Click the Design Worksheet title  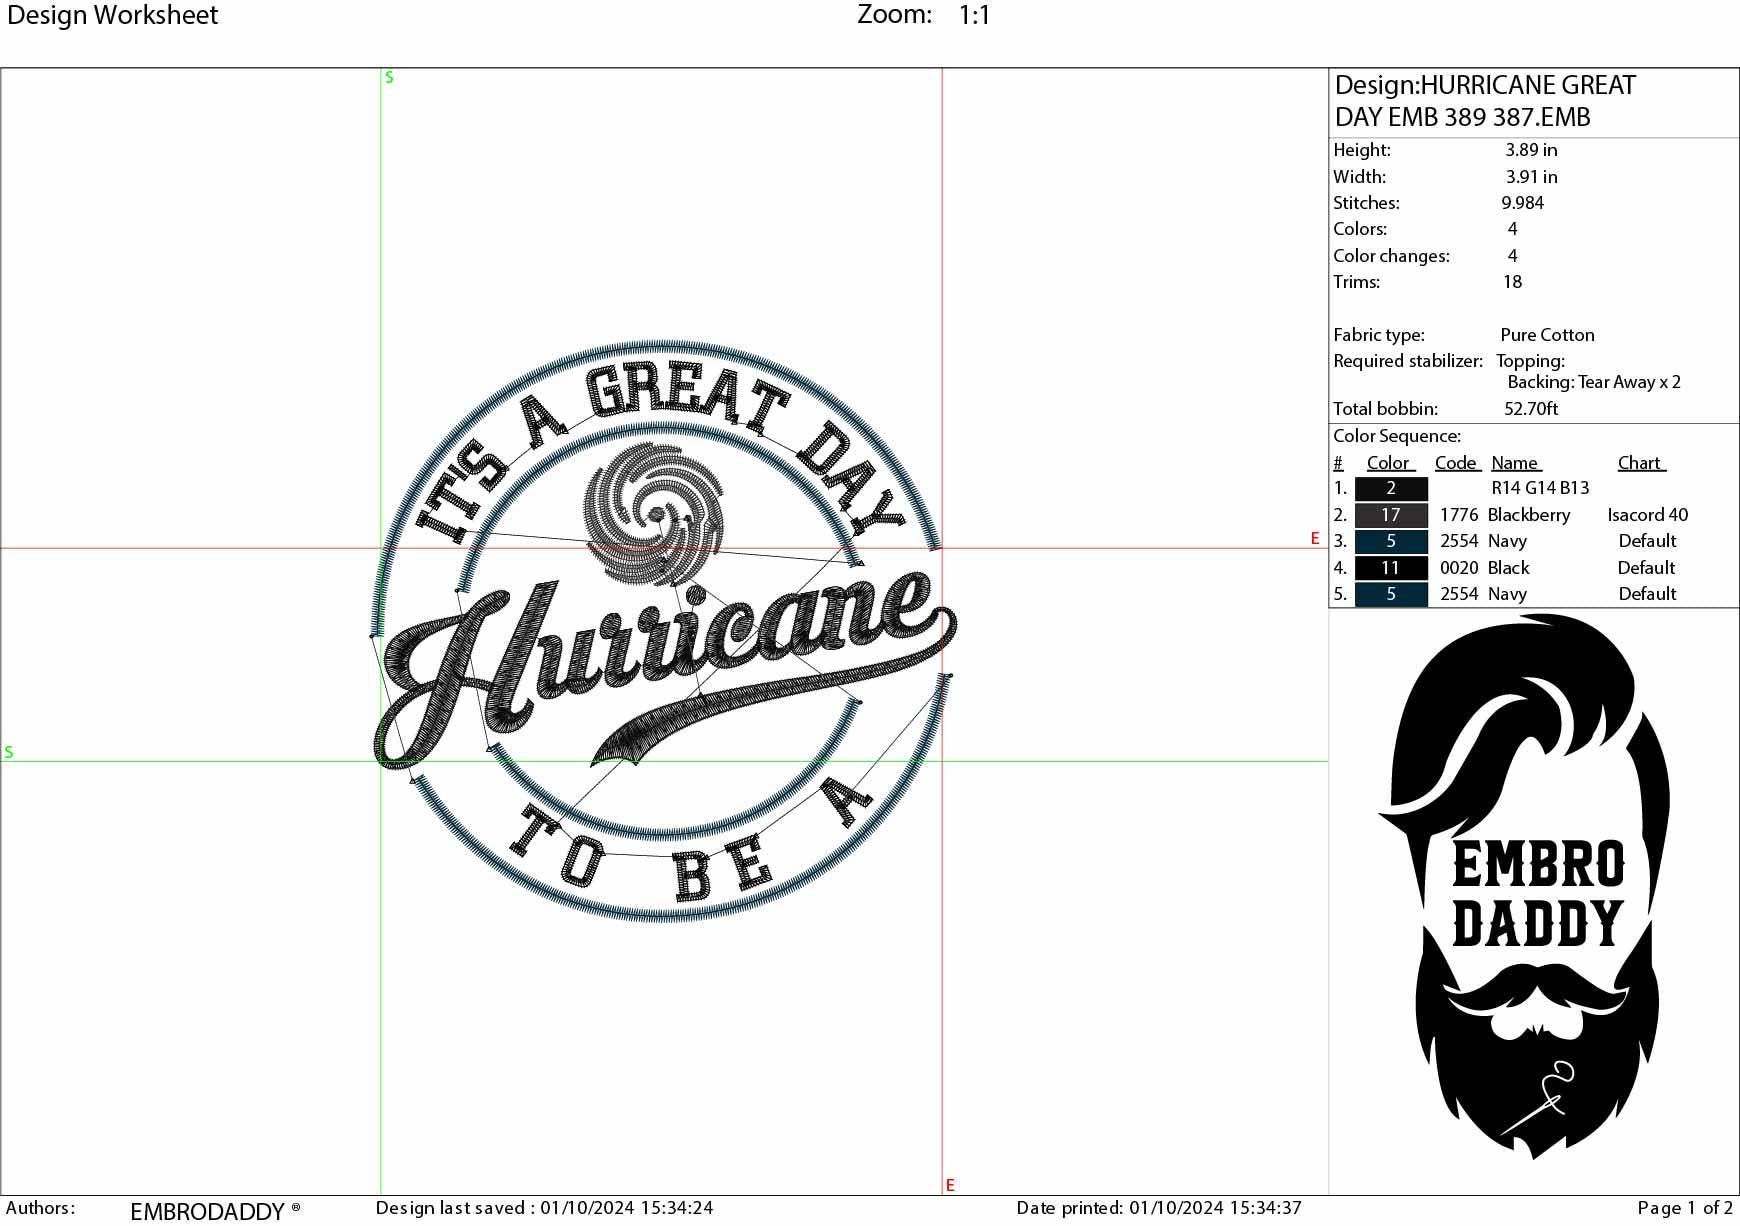112,15
